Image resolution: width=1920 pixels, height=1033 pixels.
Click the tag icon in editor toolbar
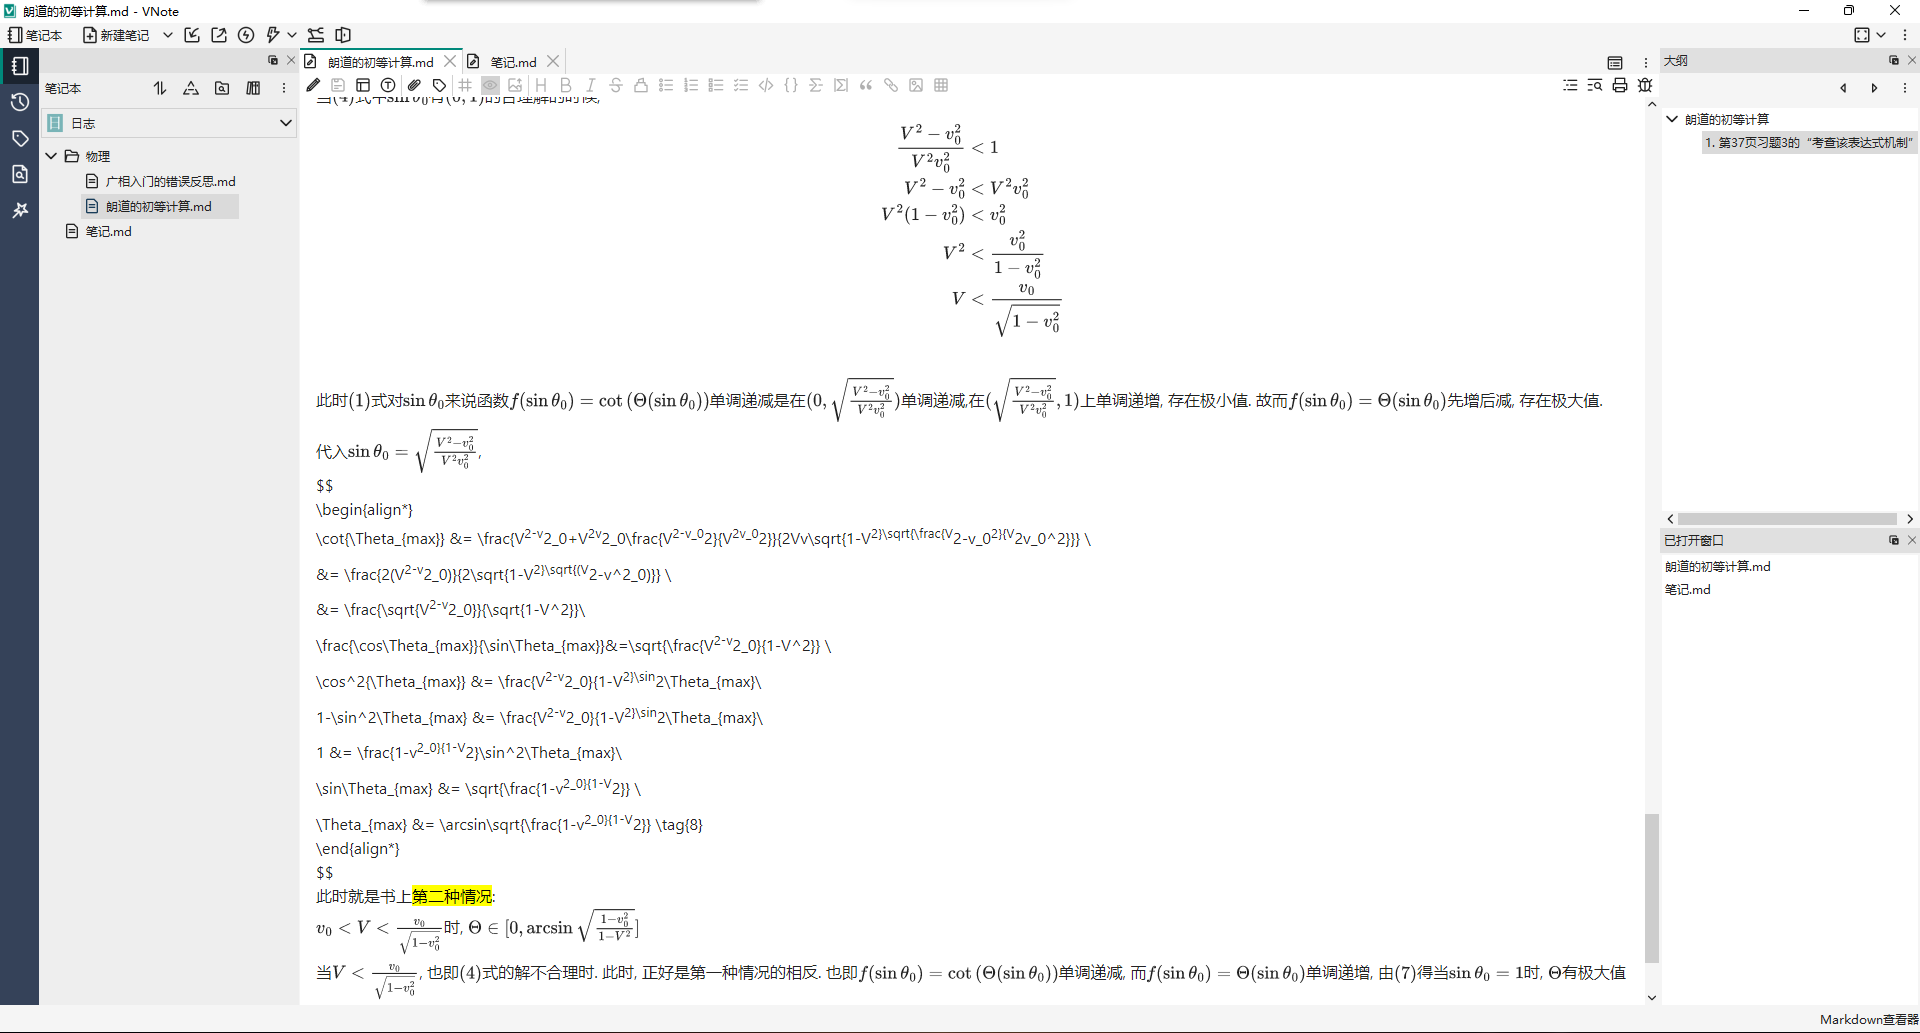pyautogui.click(x=439, y=85)
